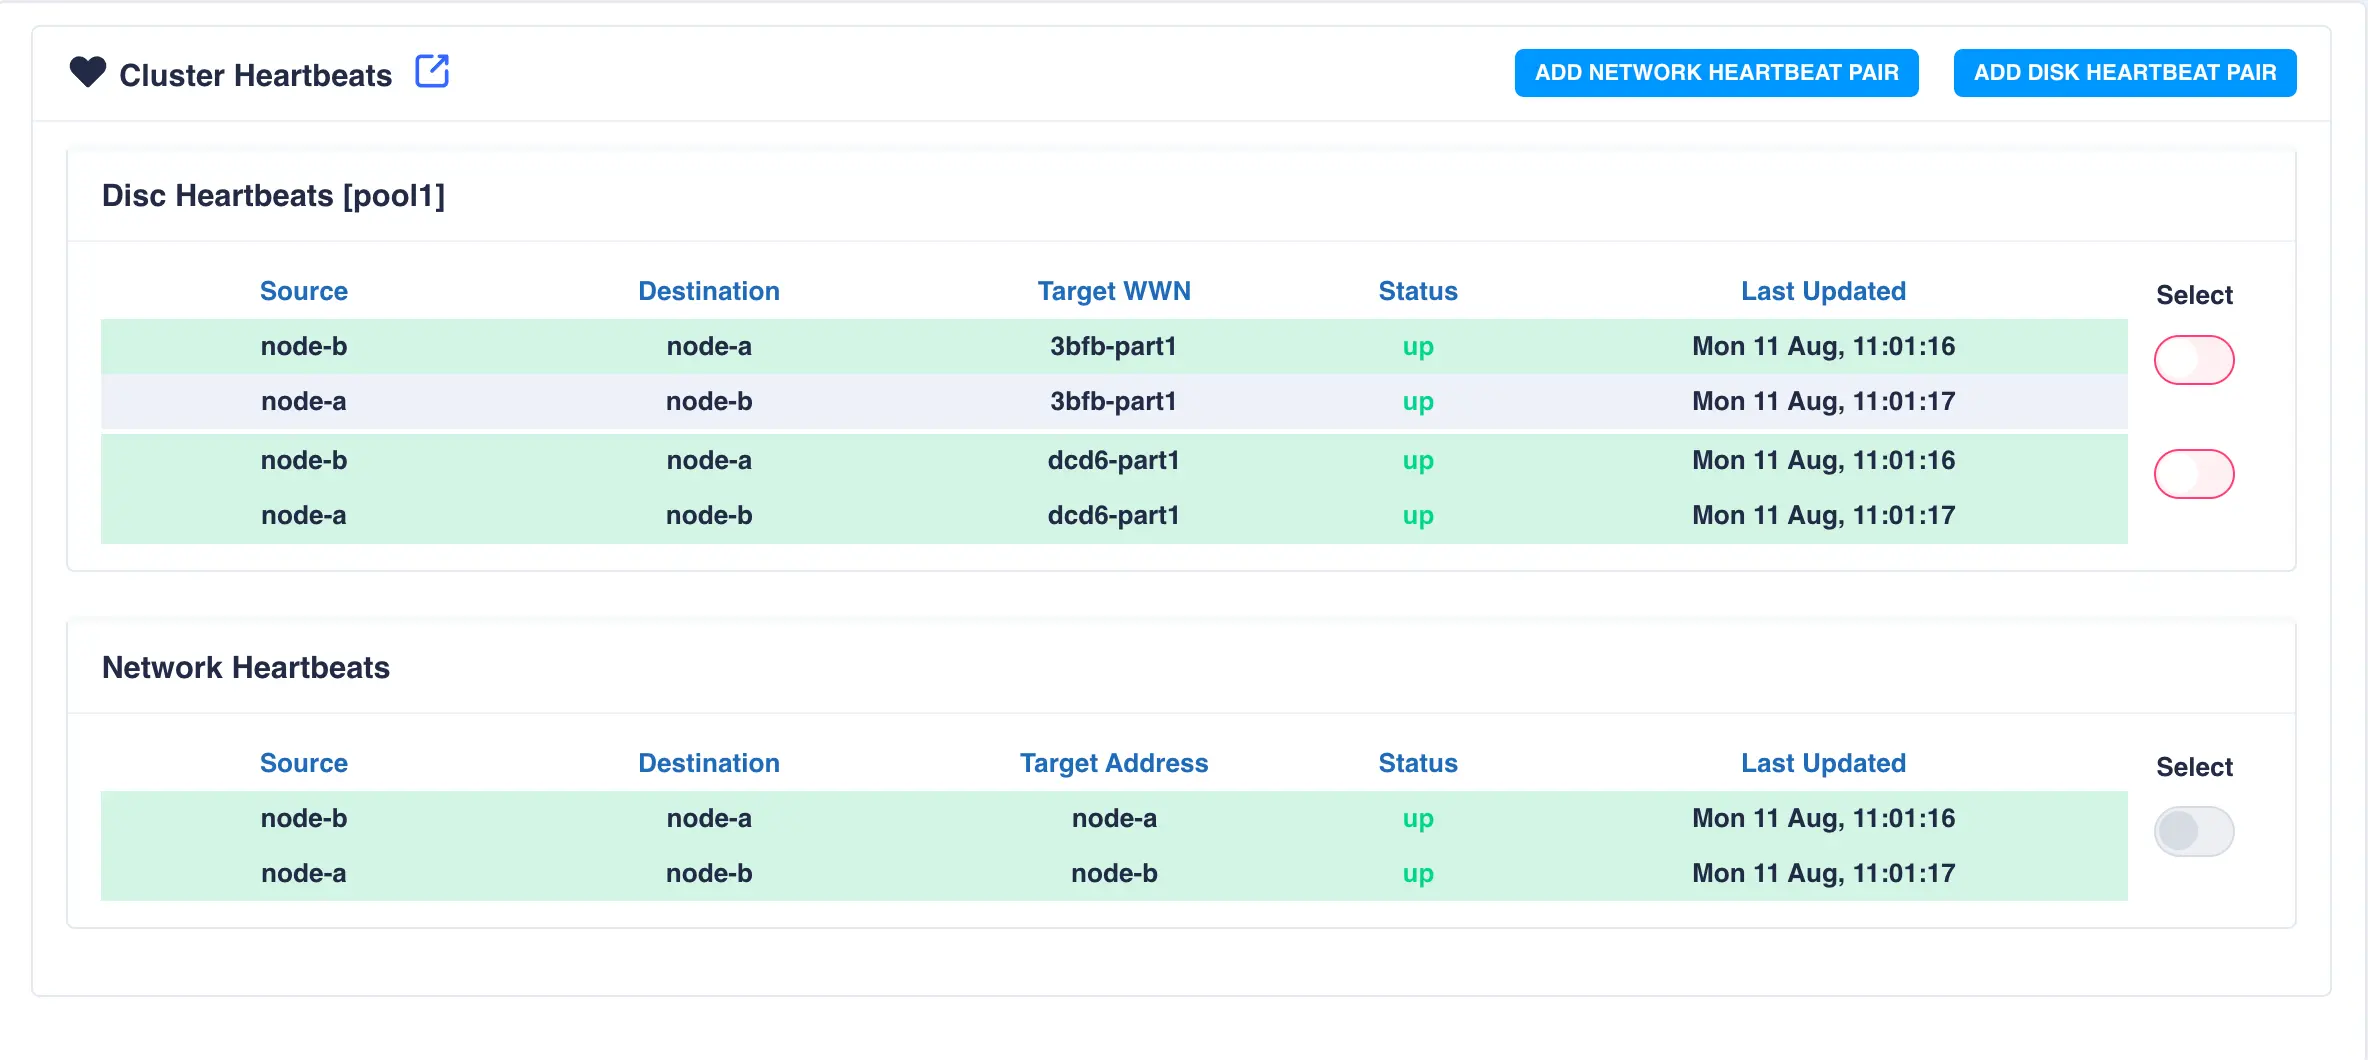Select the first 3bfb-part1 row from node-b
This screenshot has height=1060, width=2368.
click(1114, 346)
